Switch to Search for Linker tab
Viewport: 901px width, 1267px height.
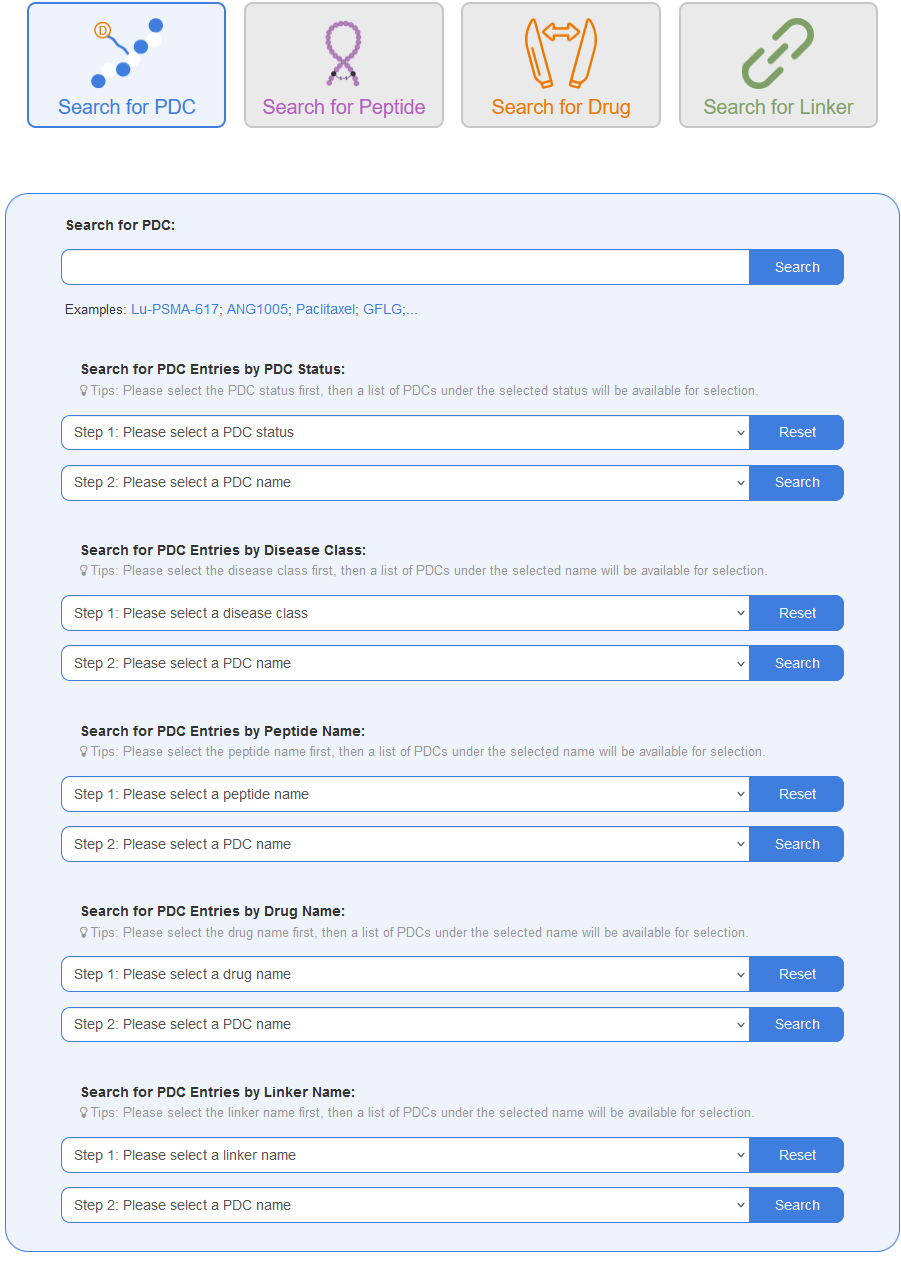coord(778,107)
